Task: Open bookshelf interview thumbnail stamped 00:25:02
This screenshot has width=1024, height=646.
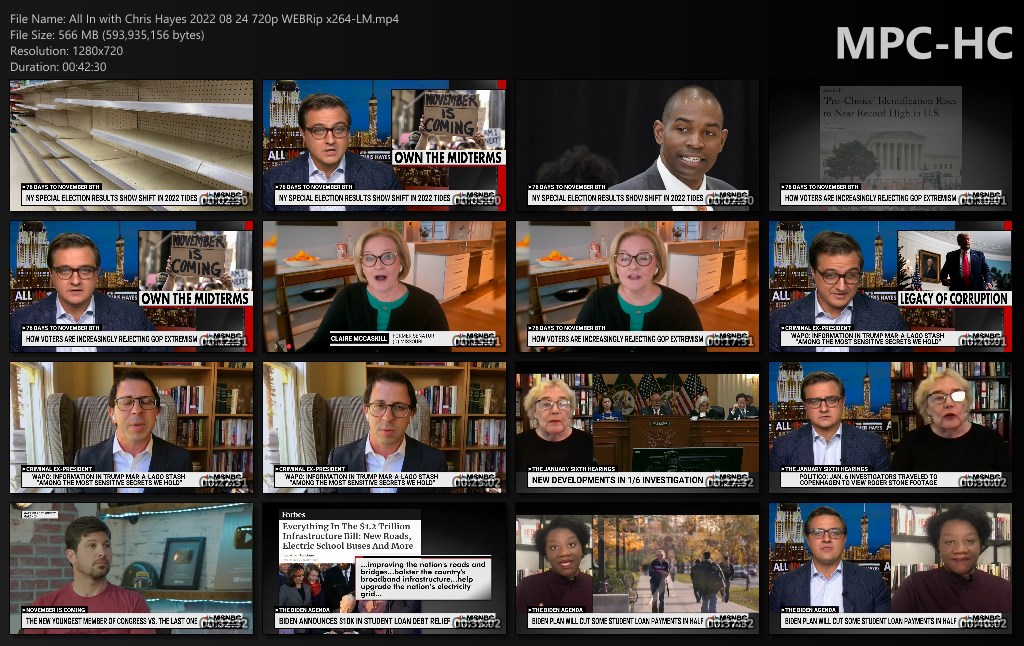Action: click(384, 427)
